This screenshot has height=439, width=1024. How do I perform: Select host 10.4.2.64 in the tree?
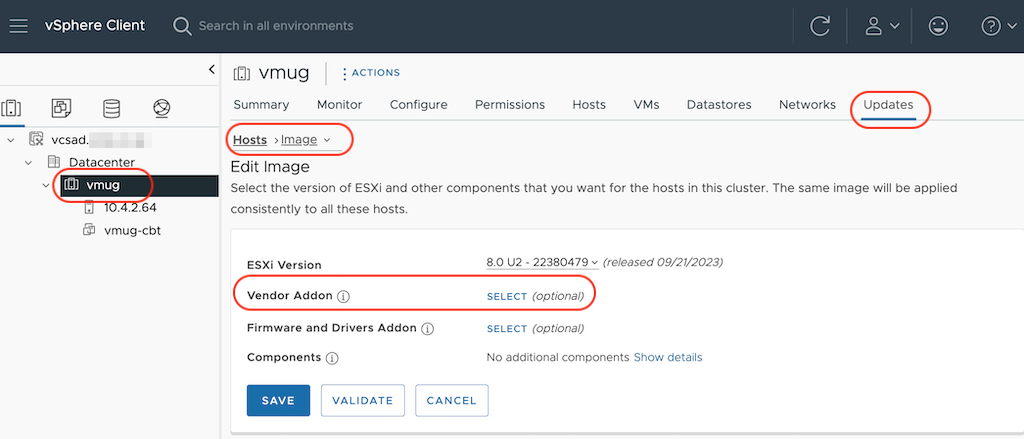pos(130,208)
